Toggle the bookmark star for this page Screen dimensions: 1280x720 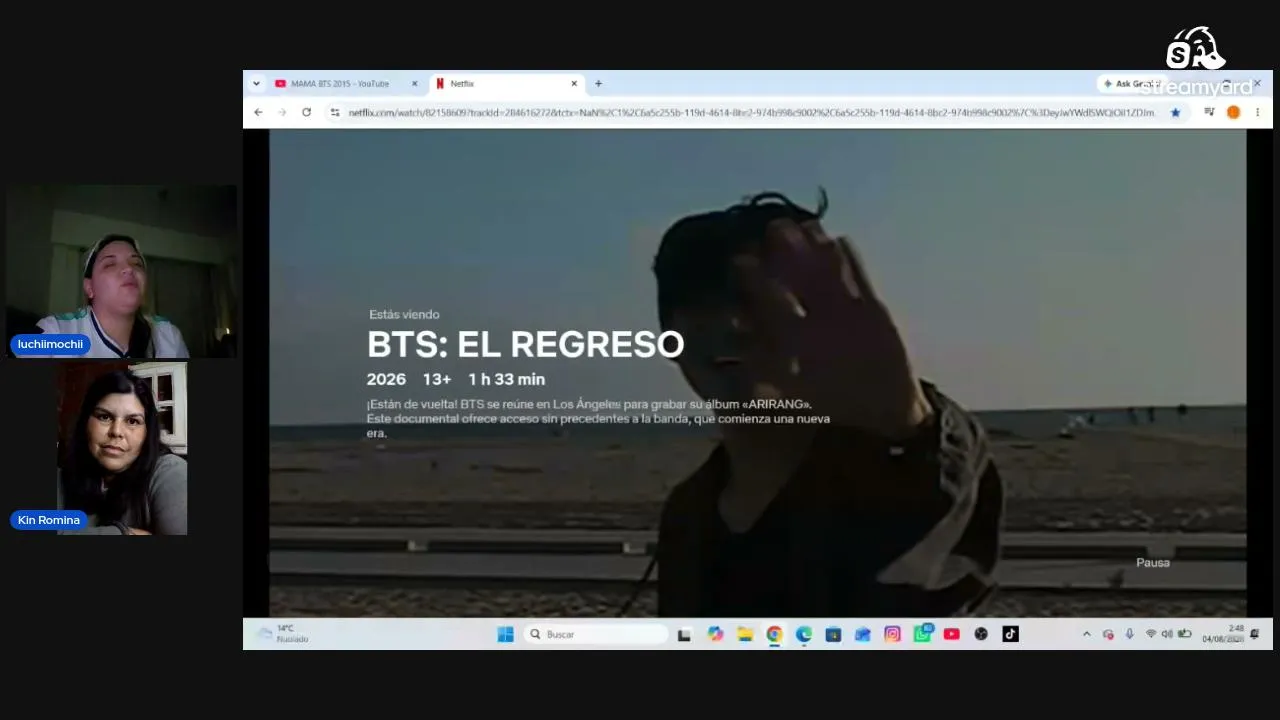click(1175, 113)
